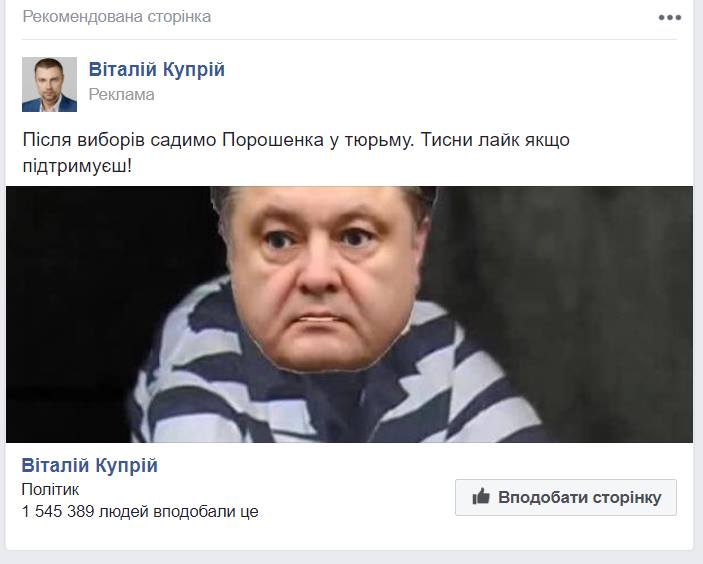Open the three-dot options menu
Image resolution: width=703 pixels, height=564 pixels.
click(670, 17)
